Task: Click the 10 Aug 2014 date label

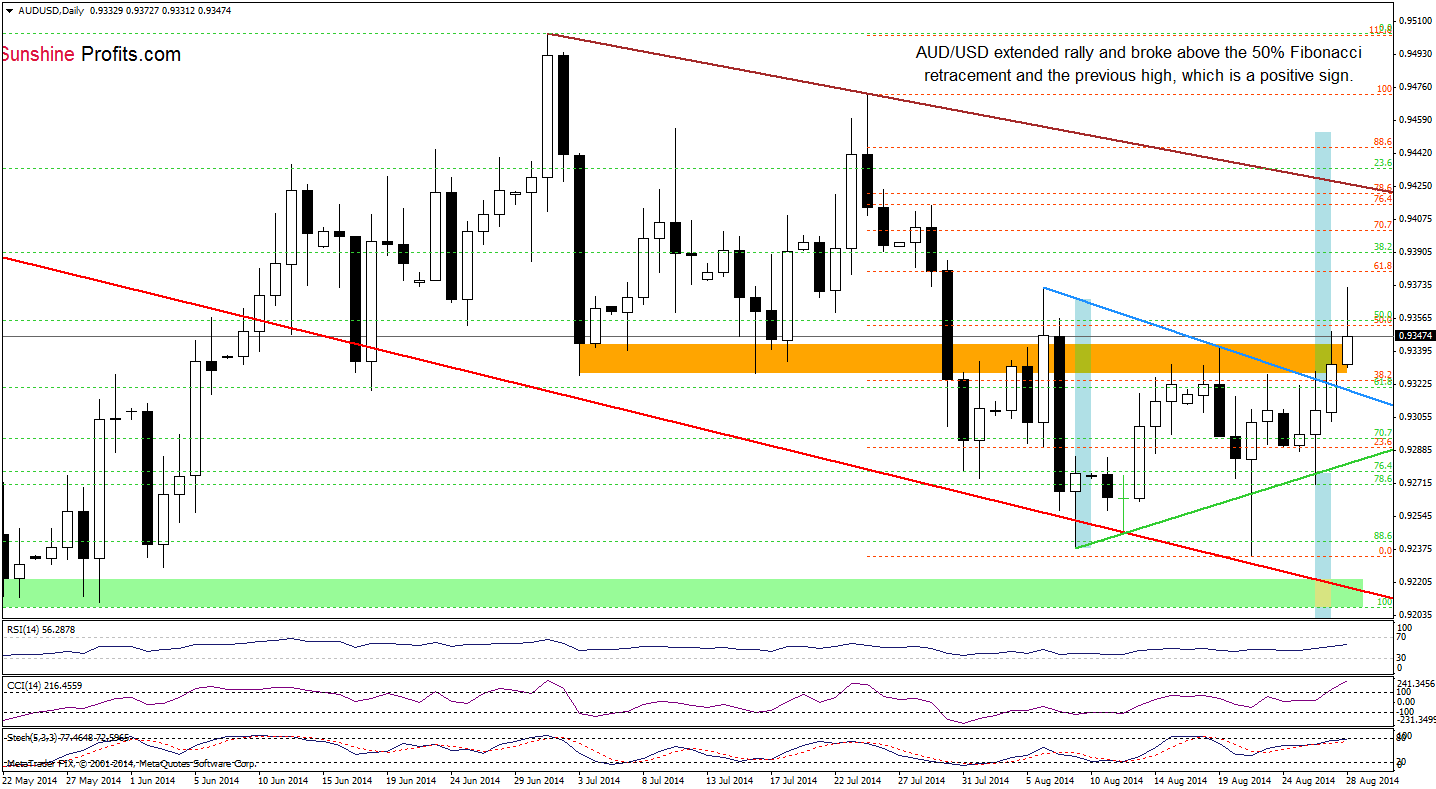Action: pos(1117,781)
